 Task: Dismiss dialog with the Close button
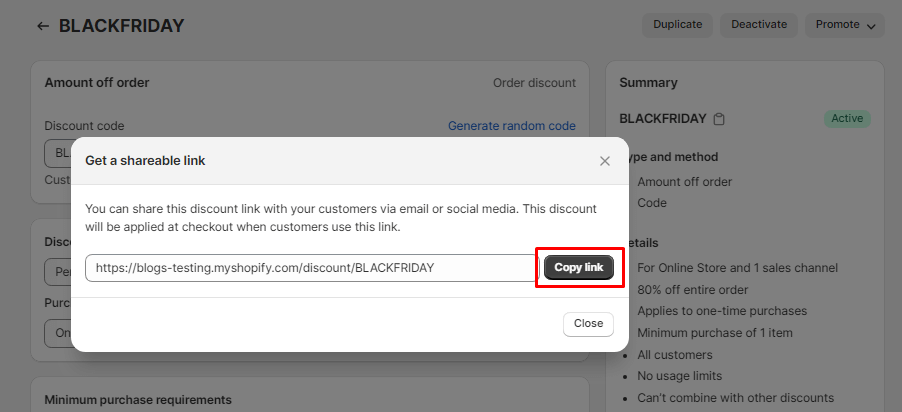coord(588,324)
